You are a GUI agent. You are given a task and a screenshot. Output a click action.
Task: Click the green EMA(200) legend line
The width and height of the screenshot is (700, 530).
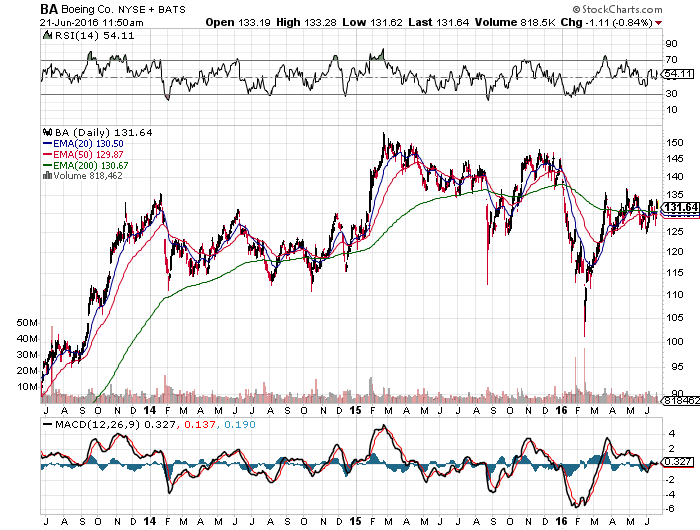47,165
